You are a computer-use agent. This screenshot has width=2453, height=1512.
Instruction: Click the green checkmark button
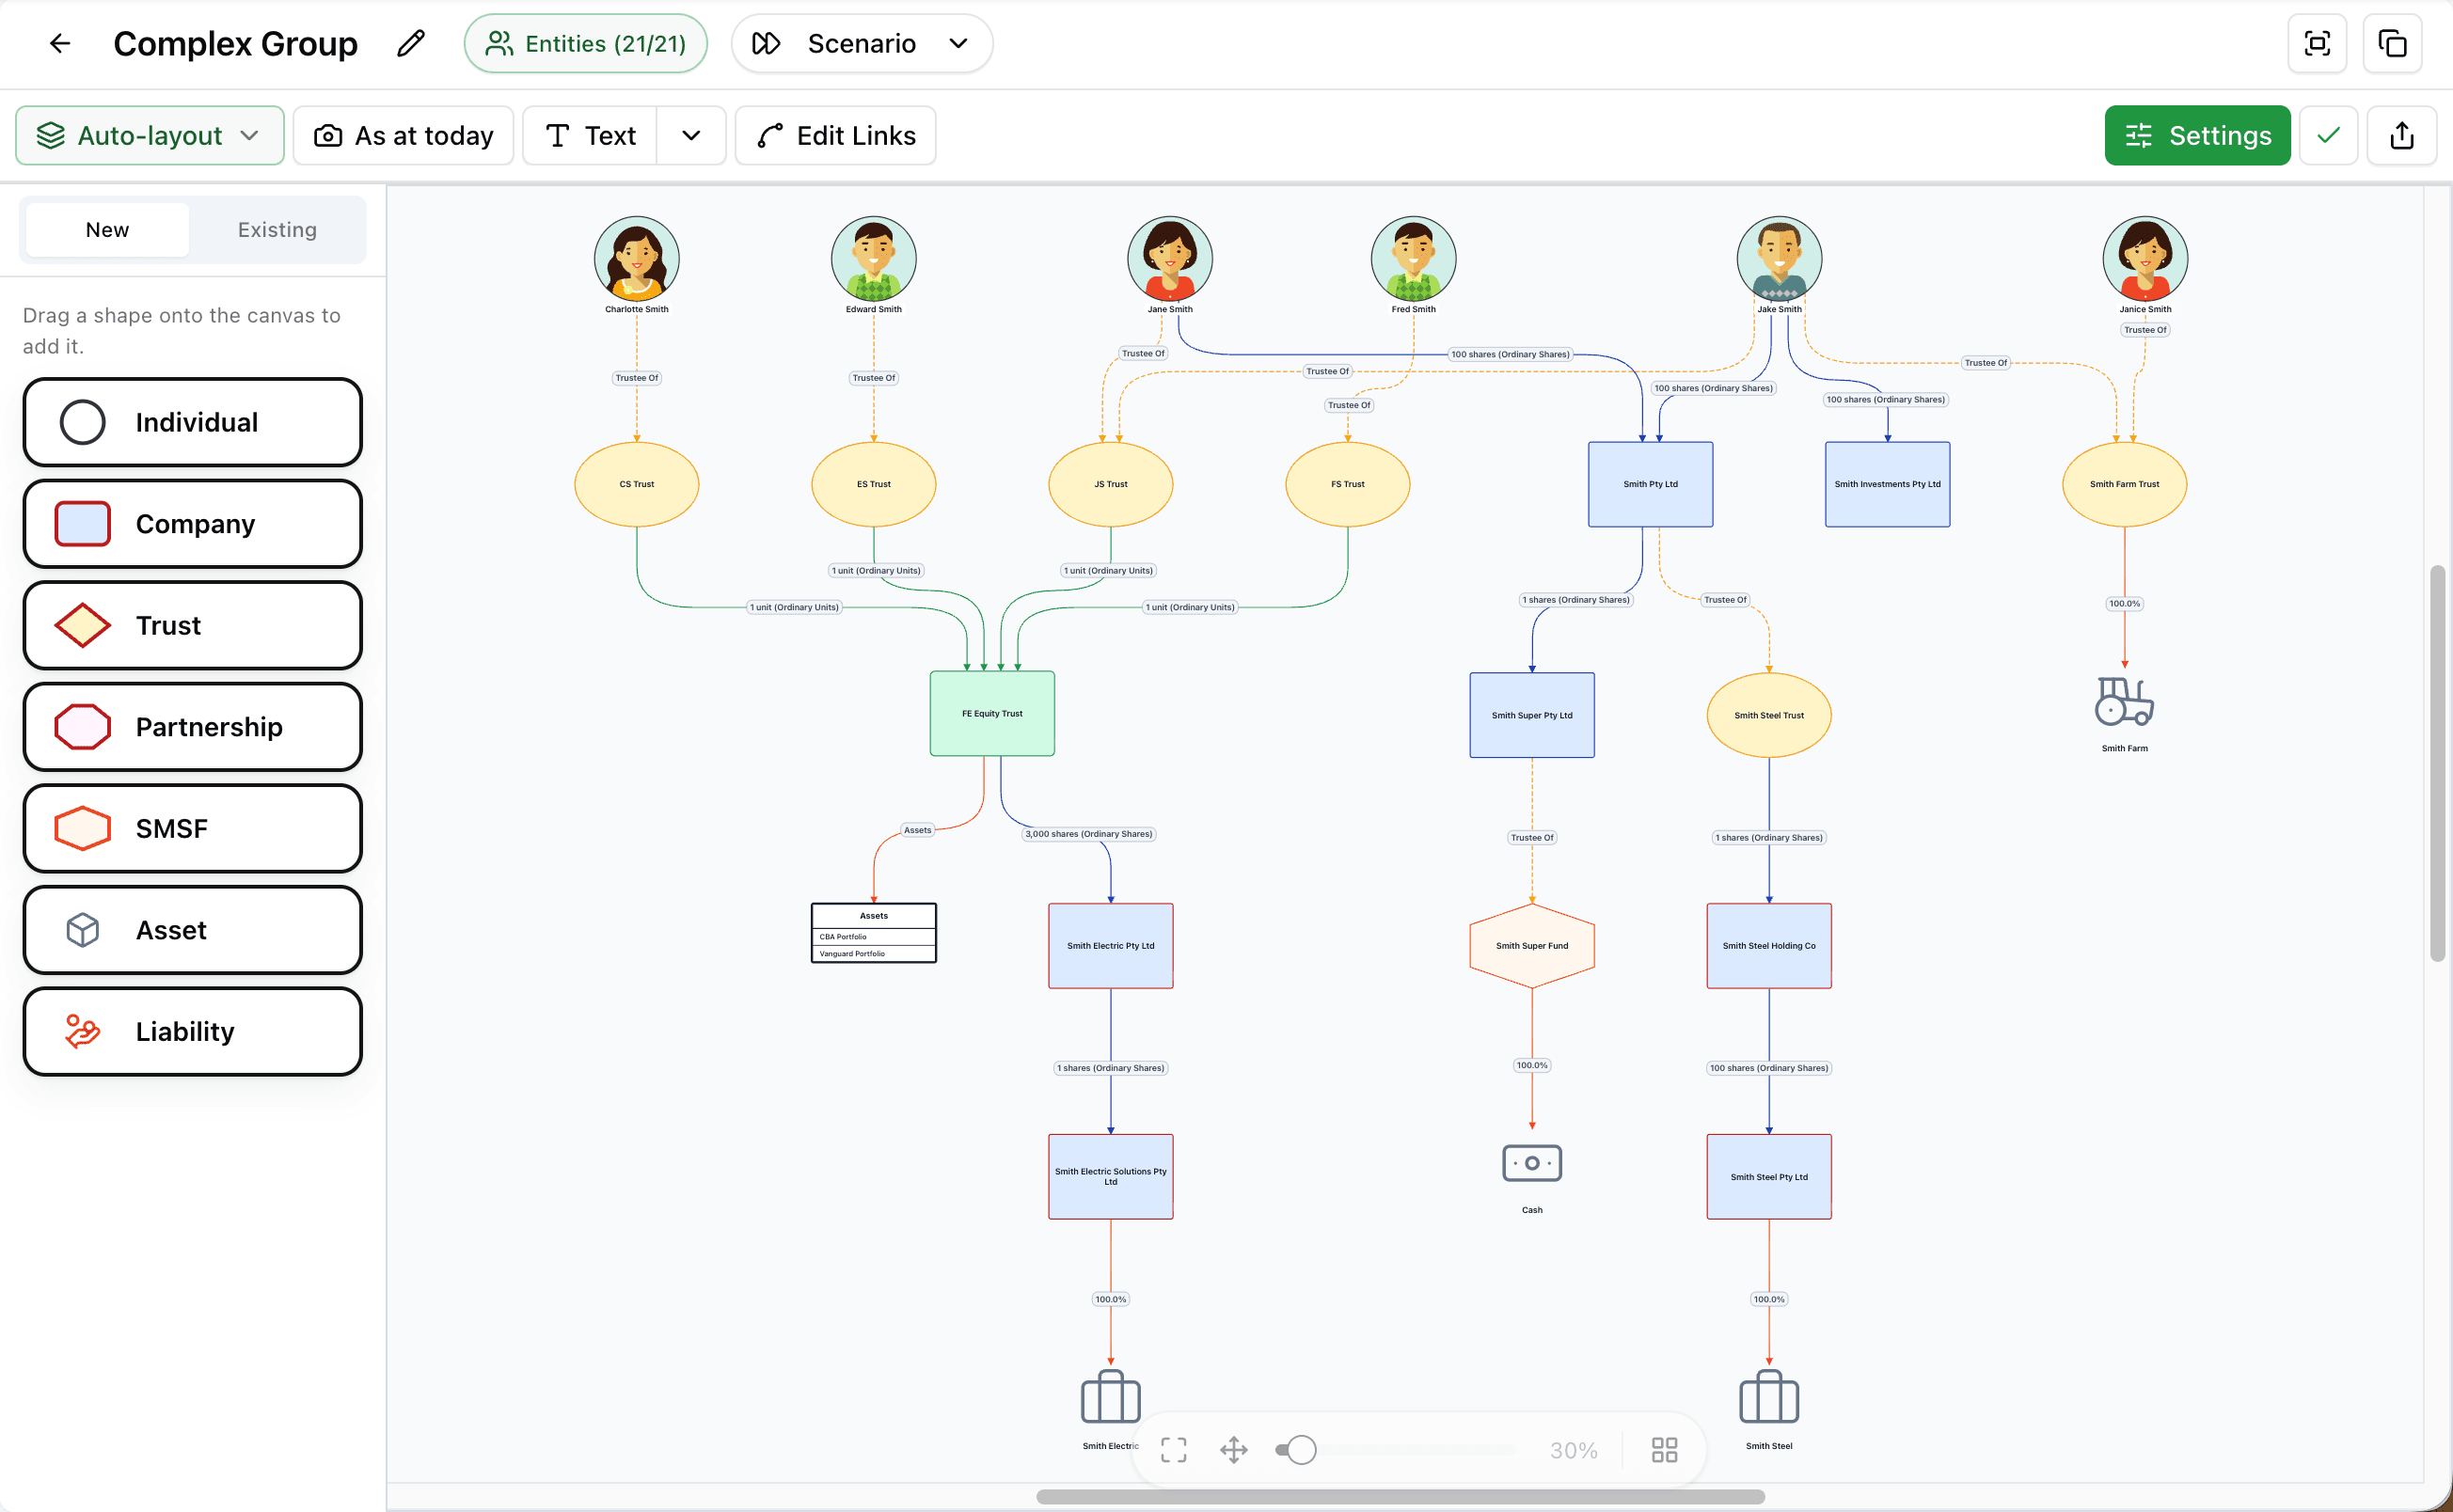click(x=2328, y=135)
